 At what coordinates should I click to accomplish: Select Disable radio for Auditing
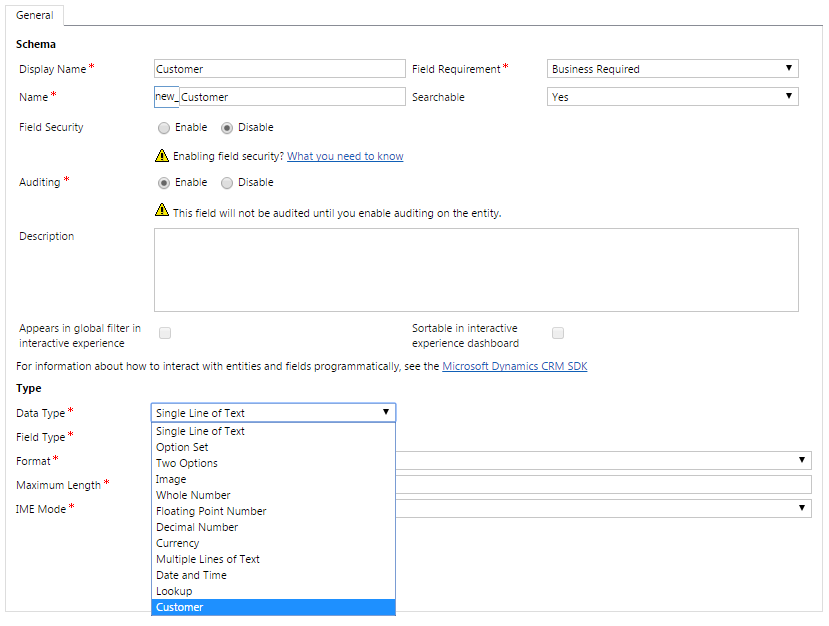click(227, 183)
